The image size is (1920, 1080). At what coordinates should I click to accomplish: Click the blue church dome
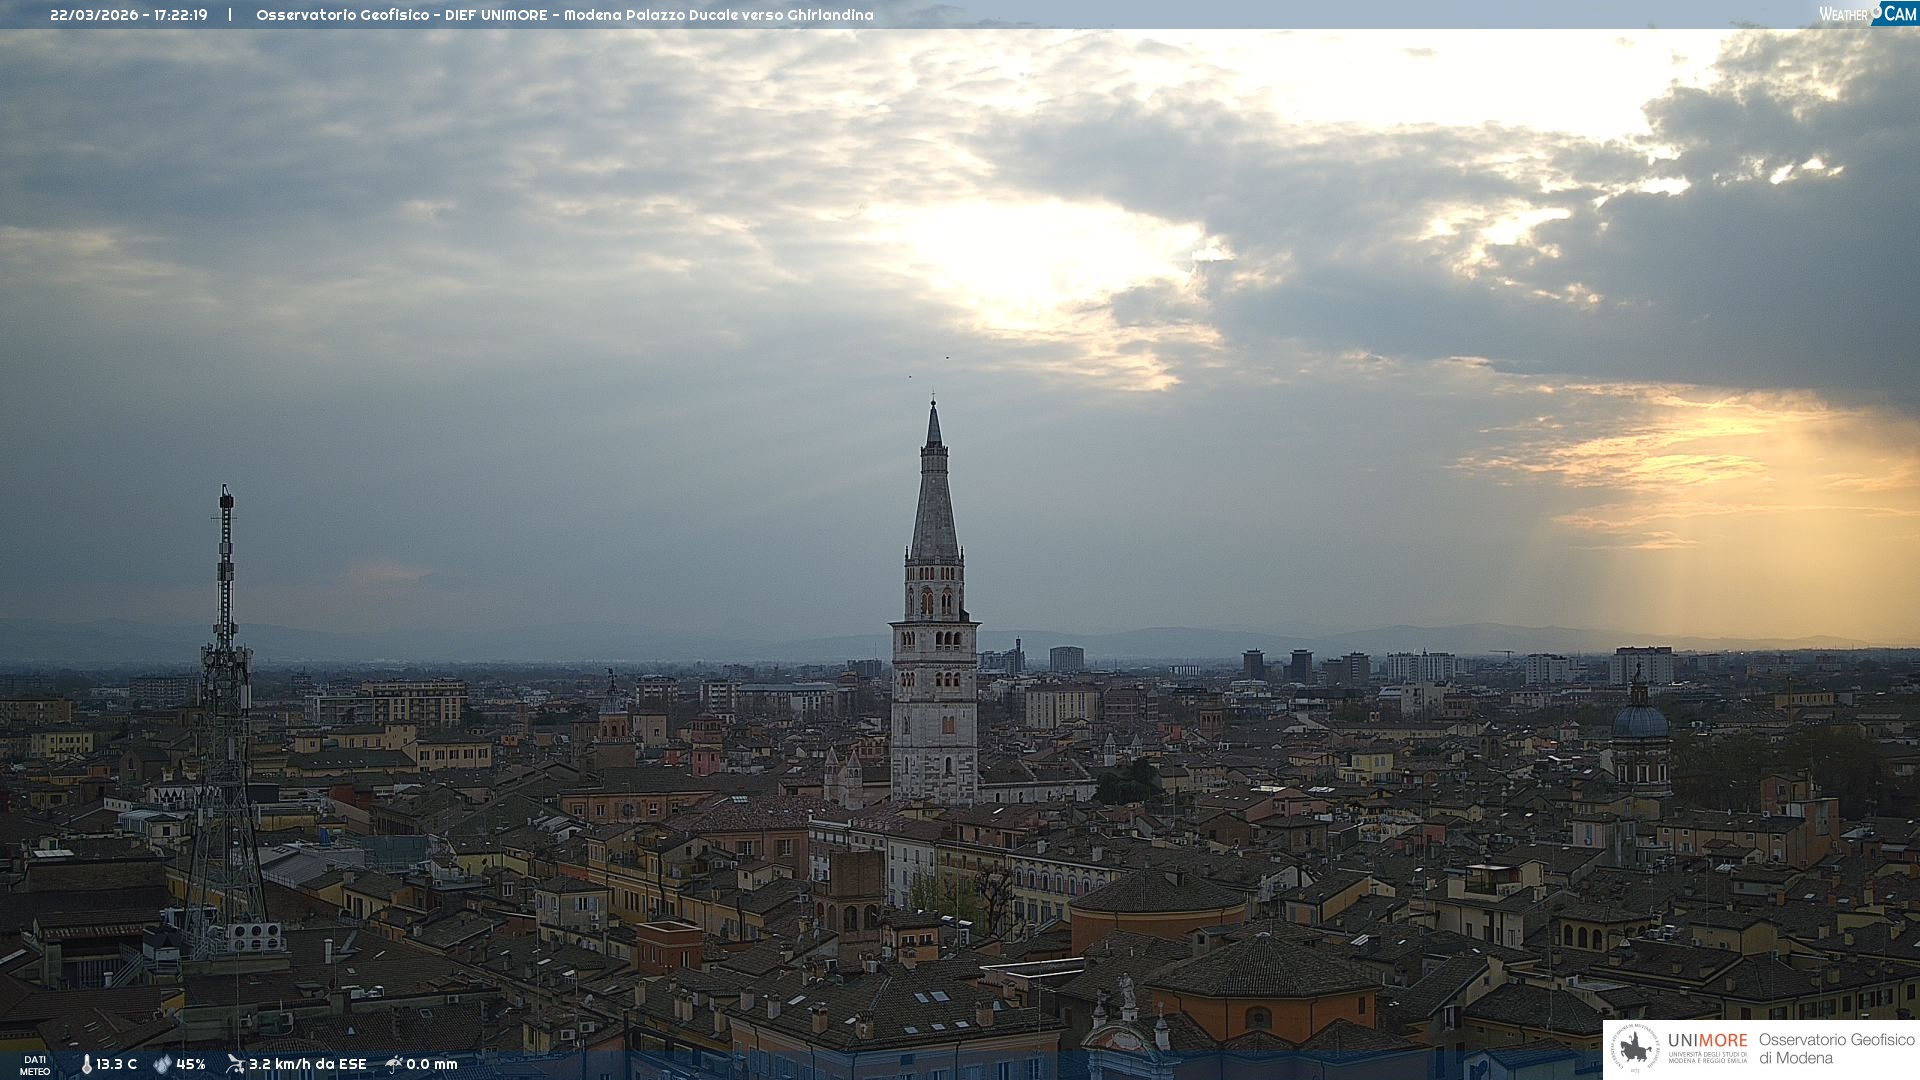[1640, 720]
